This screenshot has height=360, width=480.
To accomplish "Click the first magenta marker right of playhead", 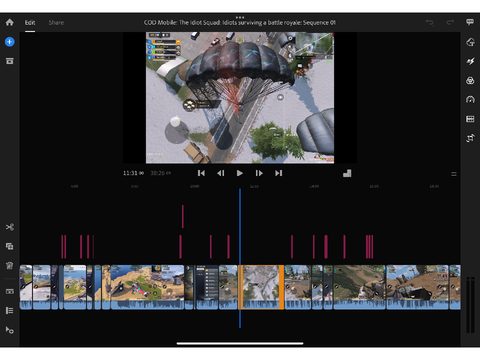I will coord(292,247).
